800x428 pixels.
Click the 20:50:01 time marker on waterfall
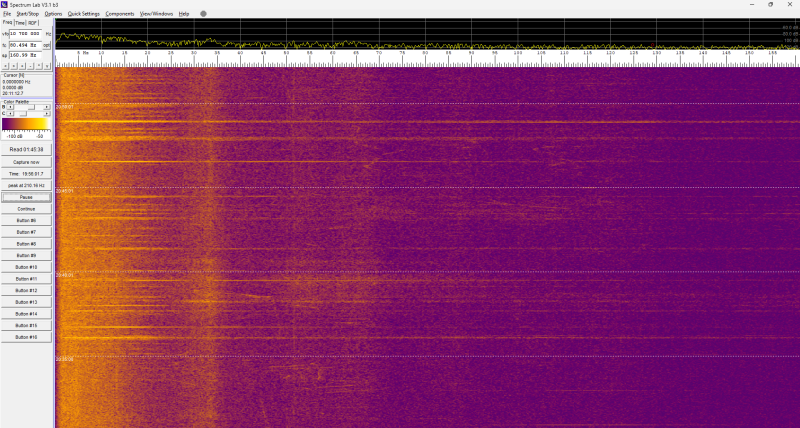click(x=64, y=107)
